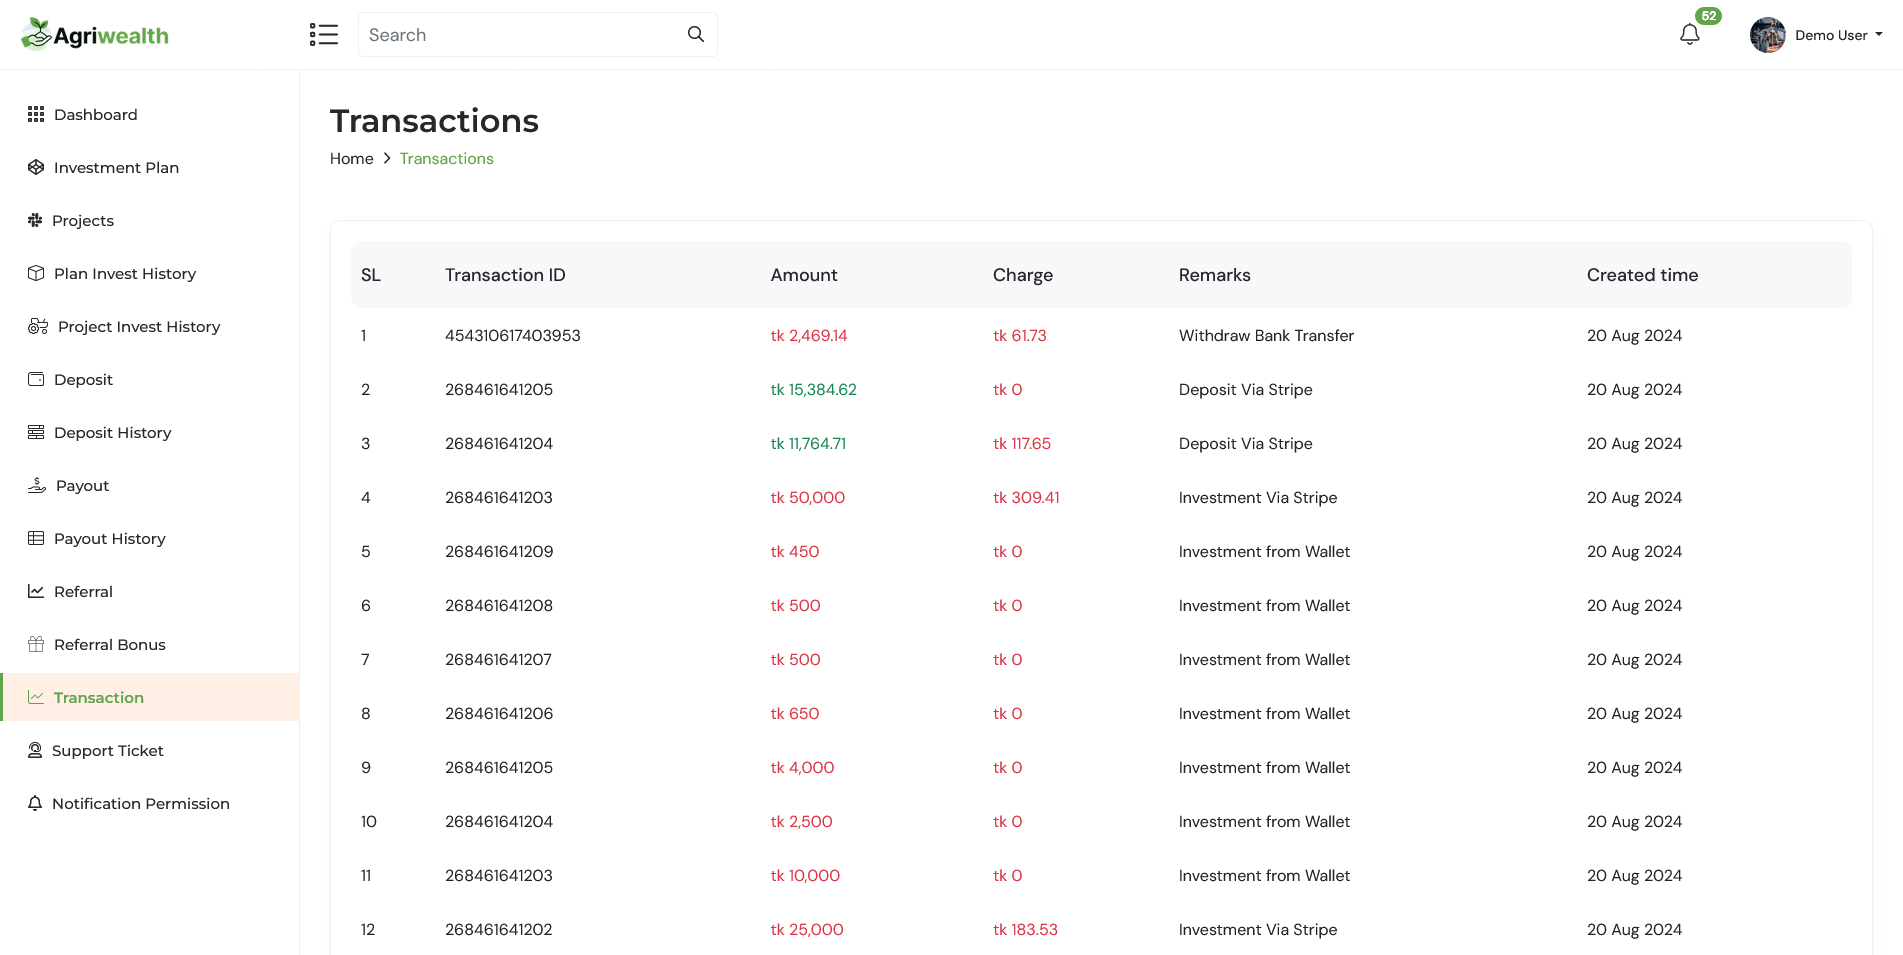Select the Referral Bonus gift icon
1903x955 pixels.
pos(36,644)
